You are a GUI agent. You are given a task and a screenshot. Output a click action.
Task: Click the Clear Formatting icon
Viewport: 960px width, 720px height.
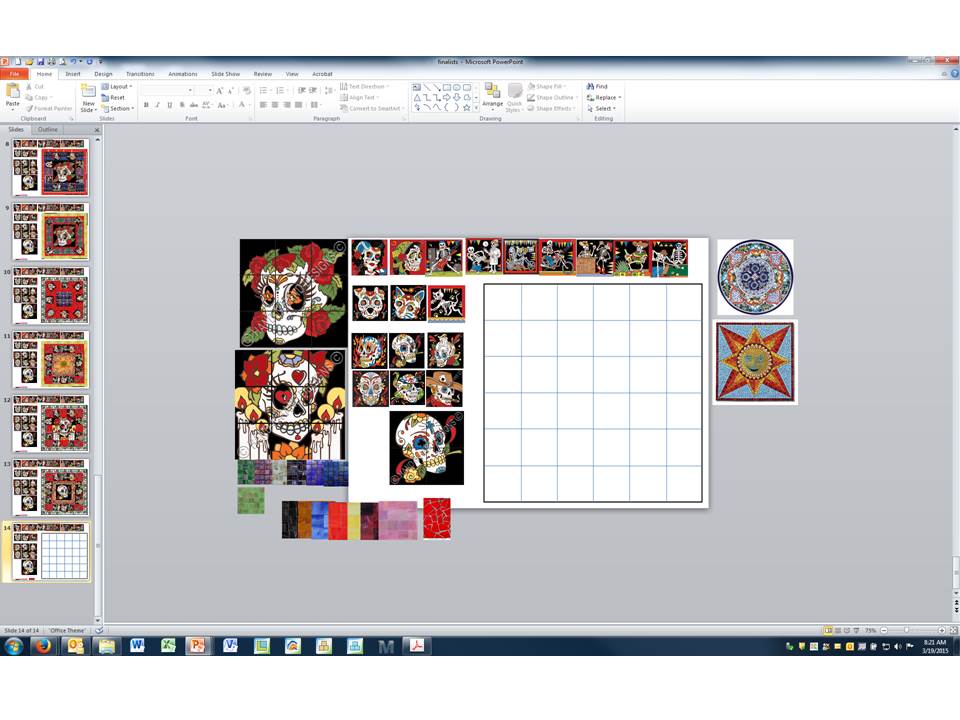[247, 91]
